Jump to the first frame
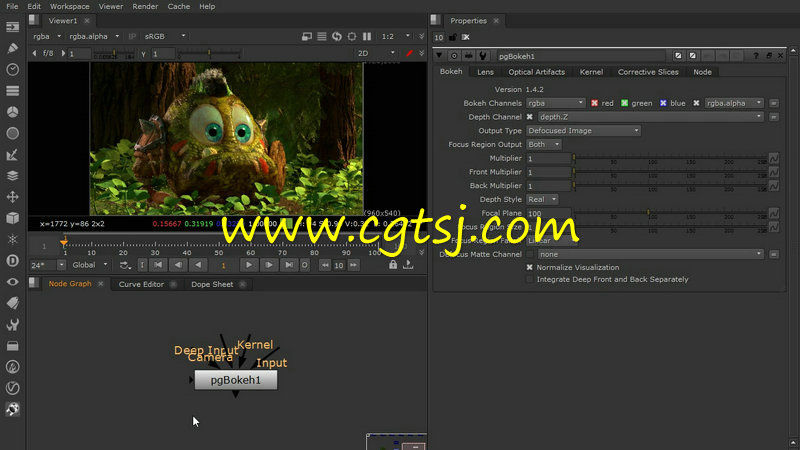 (x=158, y=265)
